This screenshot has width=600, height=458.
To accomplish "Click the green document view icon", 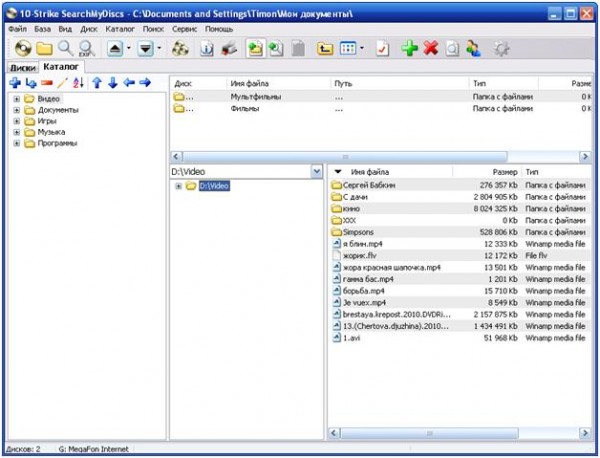I will pyautogui.click(x=276, y=49).
